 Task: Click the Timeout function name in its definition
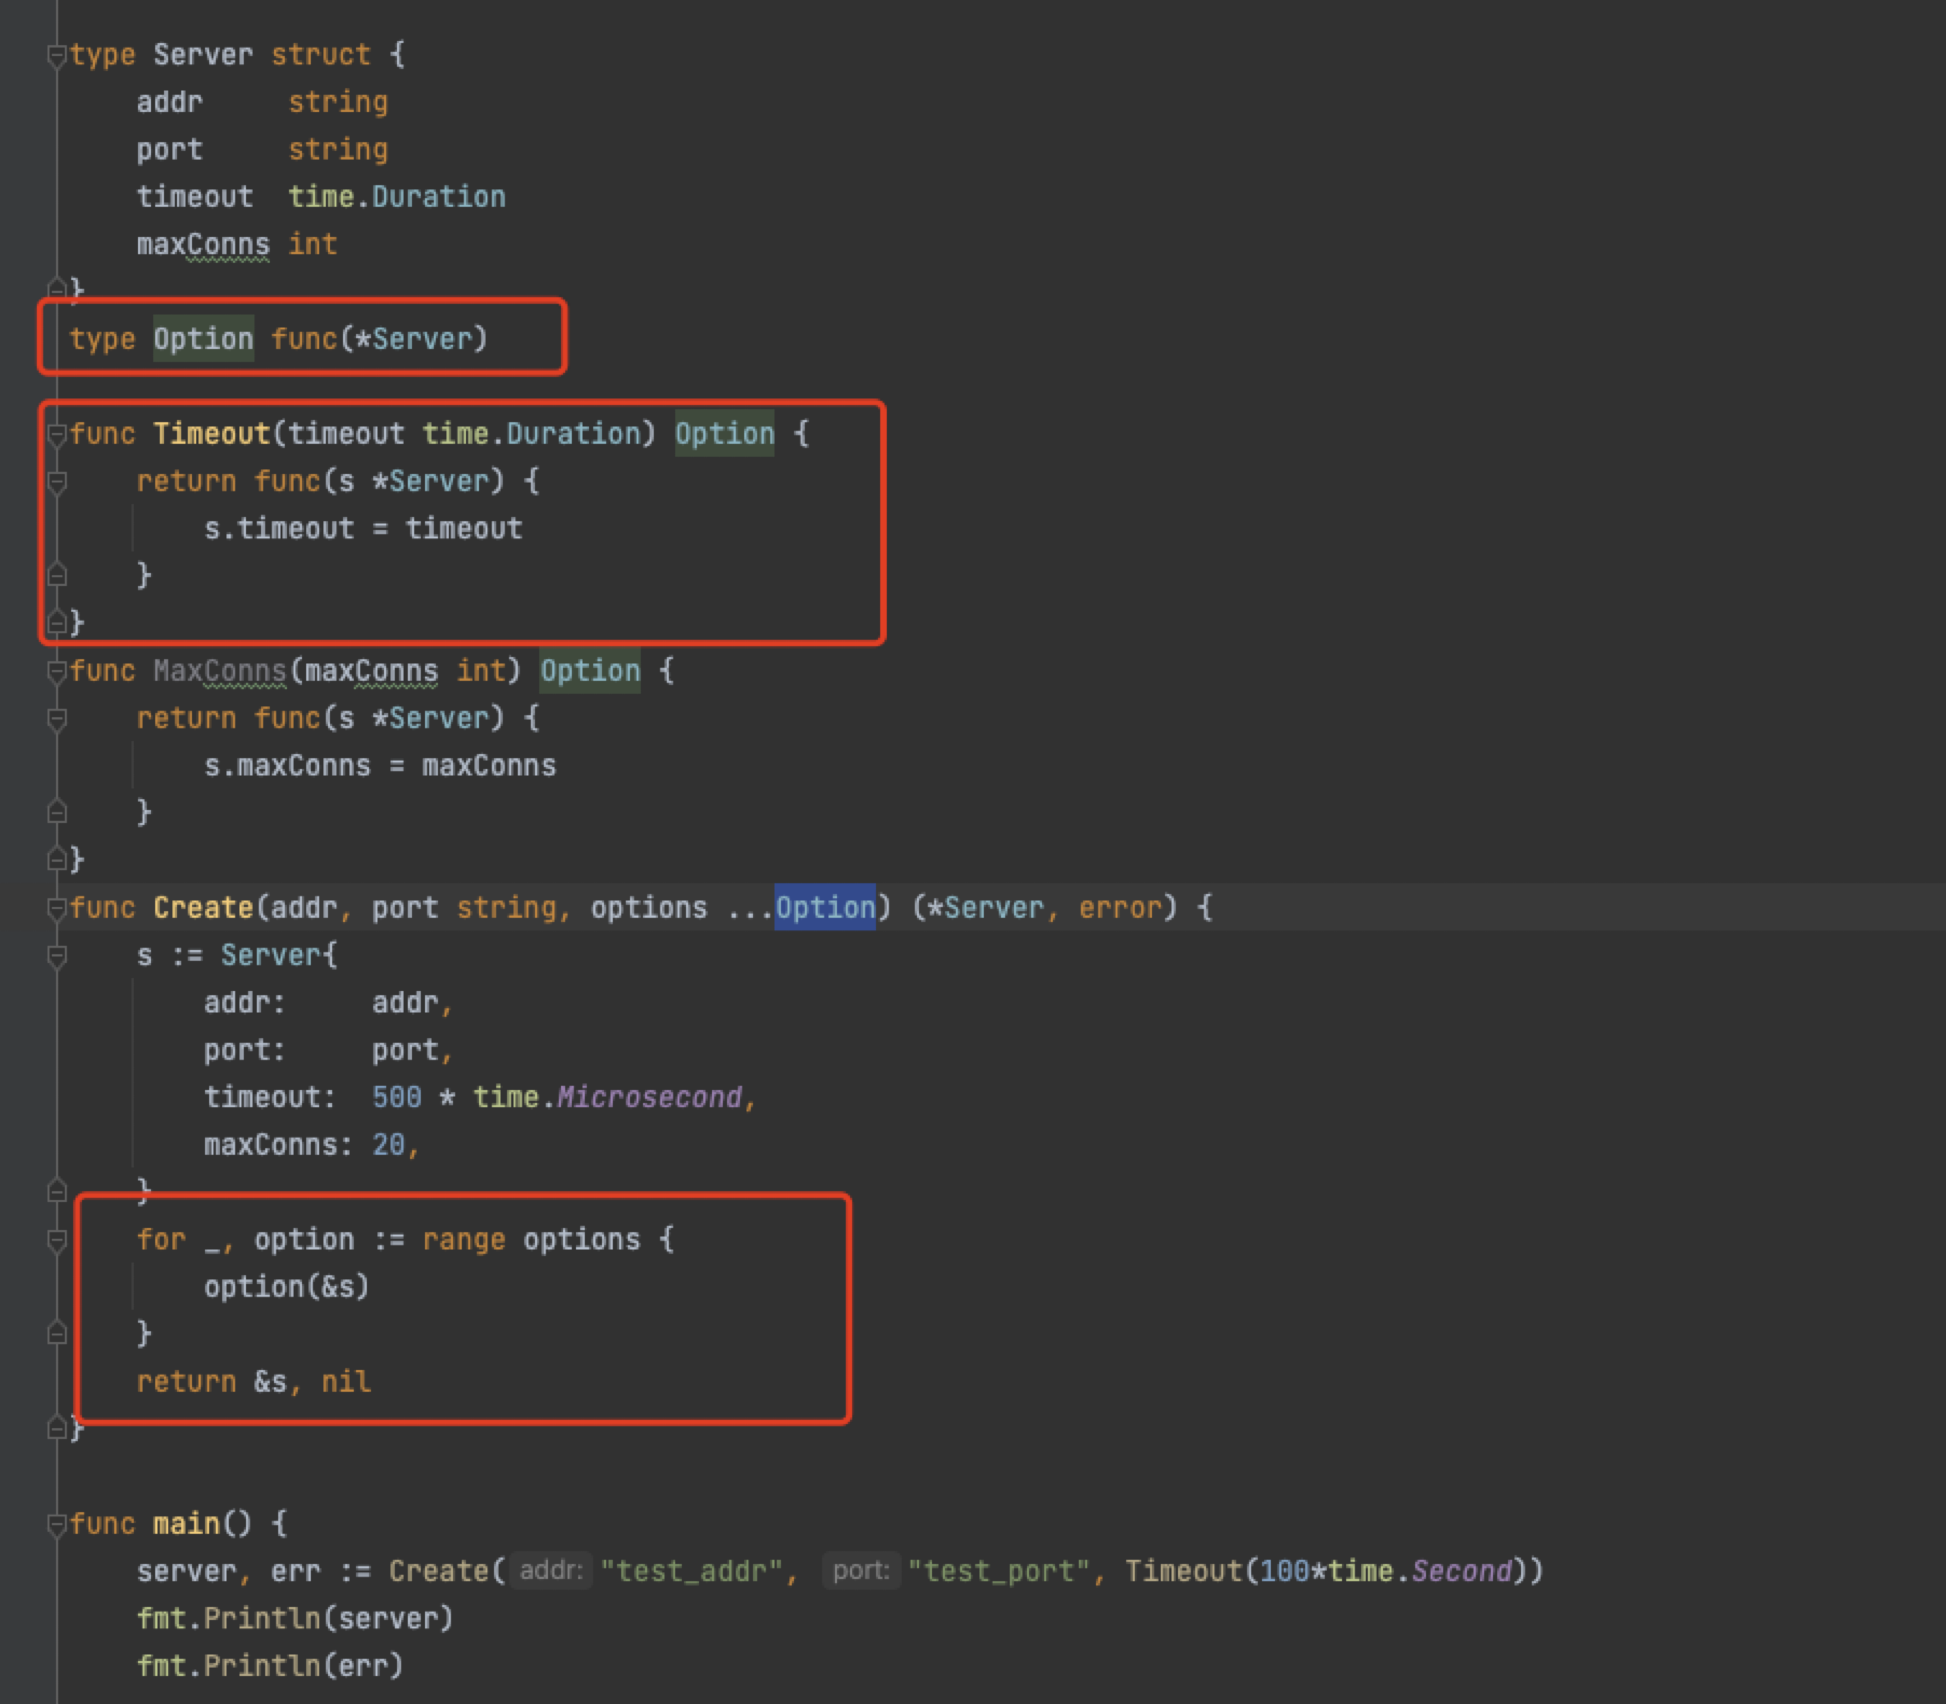pos(211,434)
